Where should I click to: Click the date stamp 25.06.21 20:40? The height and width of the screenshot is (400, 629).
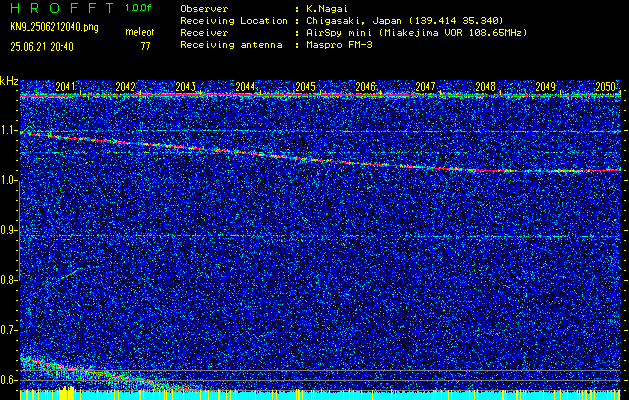42,47
